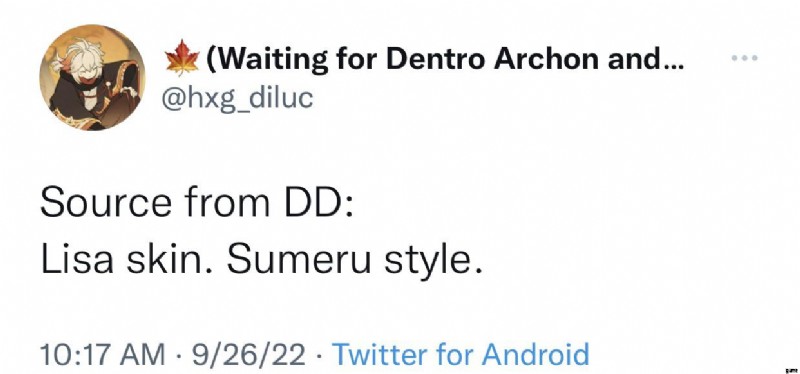This screenshot has height=374, width=800.
Task: Click the 10:17 AM timestamp
Action: [x=103, y=354]
